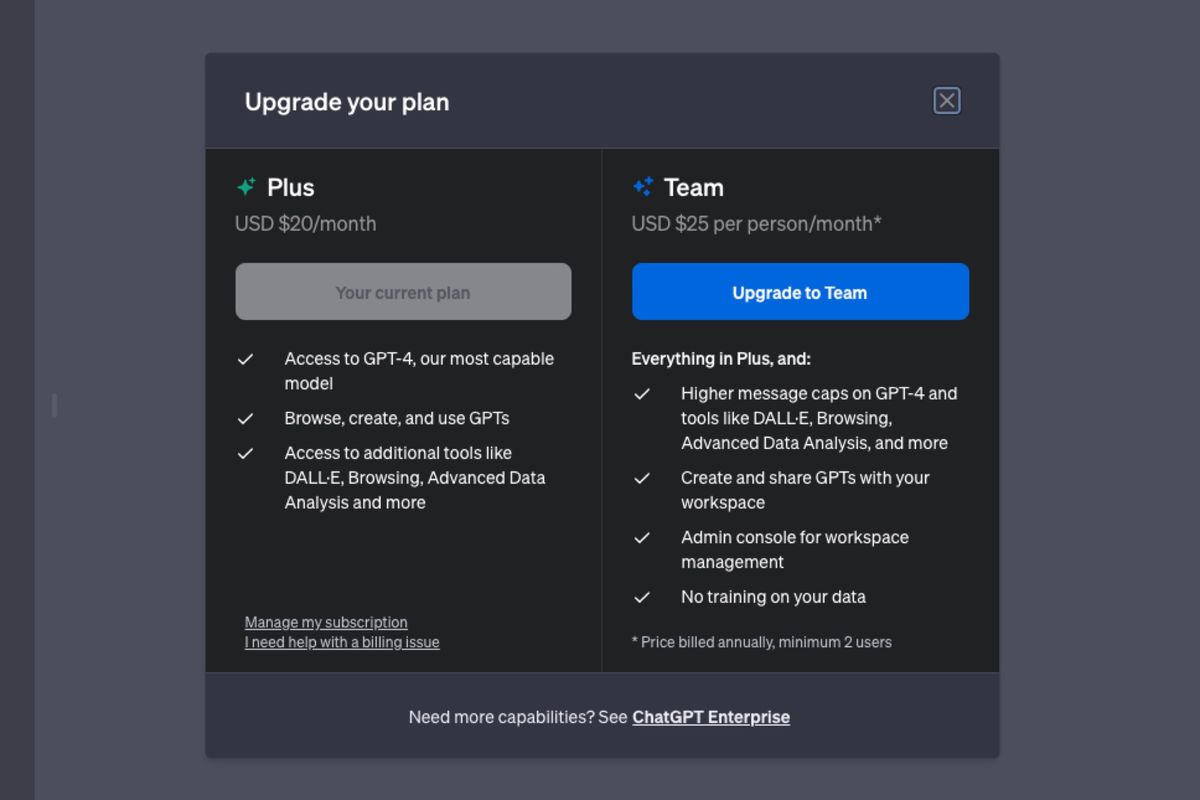Open the billing issue help link
Viewport: 1200px width, 800px height.
(342, 642)
